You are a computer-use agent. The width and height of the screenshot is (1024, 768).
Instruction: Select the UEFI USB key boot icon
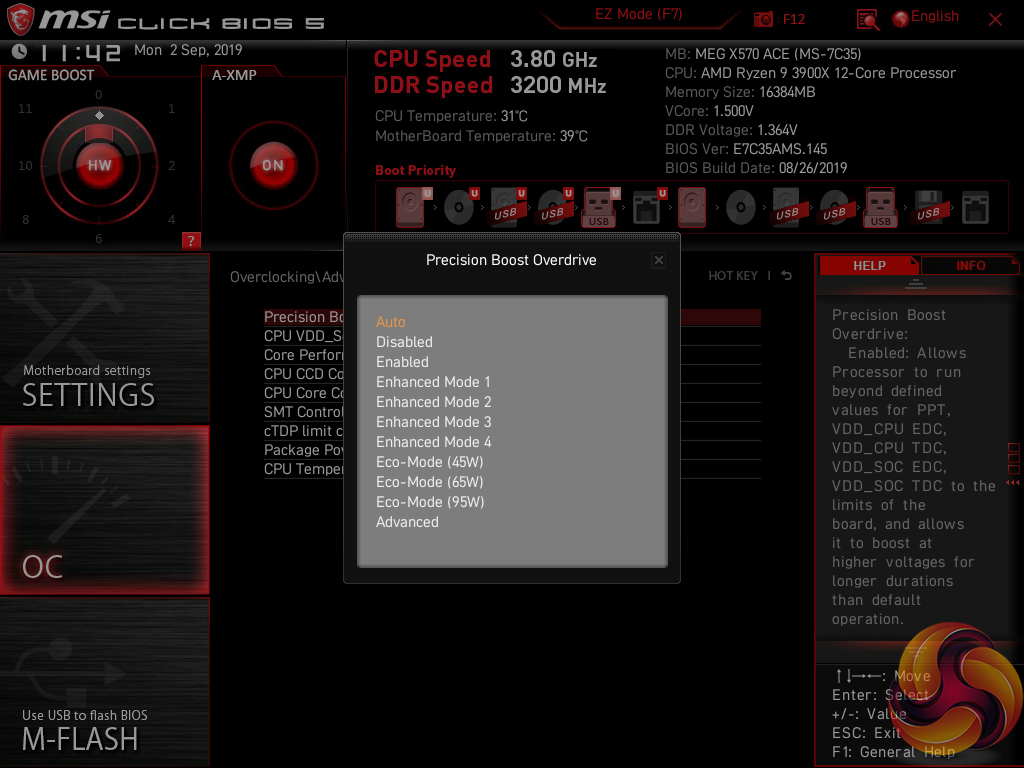coord(601,207)
